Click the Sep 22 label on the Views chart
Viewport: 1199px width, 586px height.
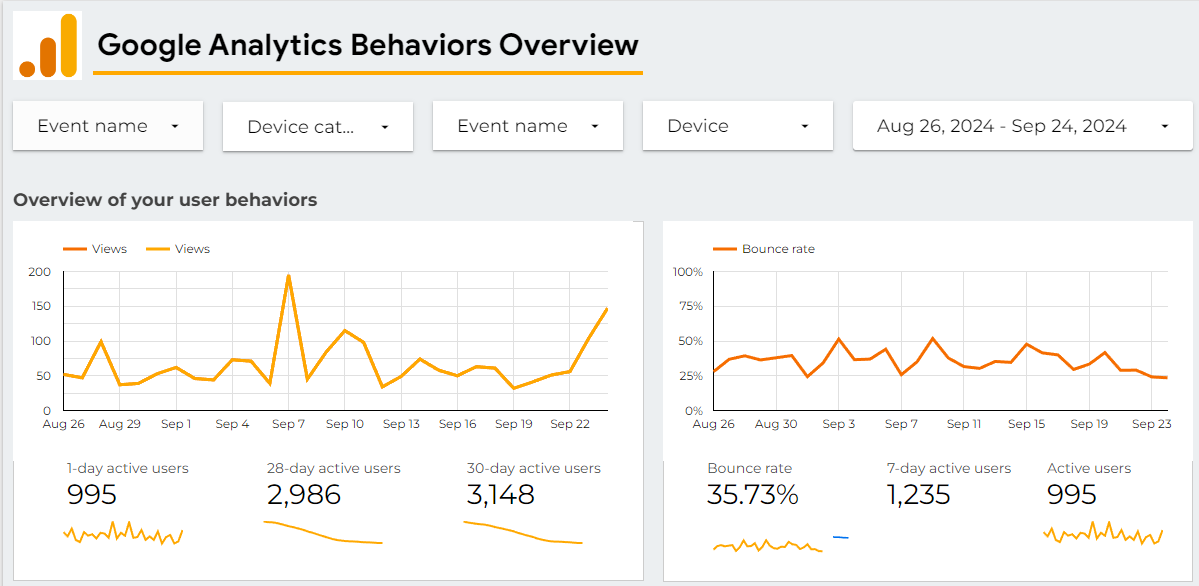point(570,423)
